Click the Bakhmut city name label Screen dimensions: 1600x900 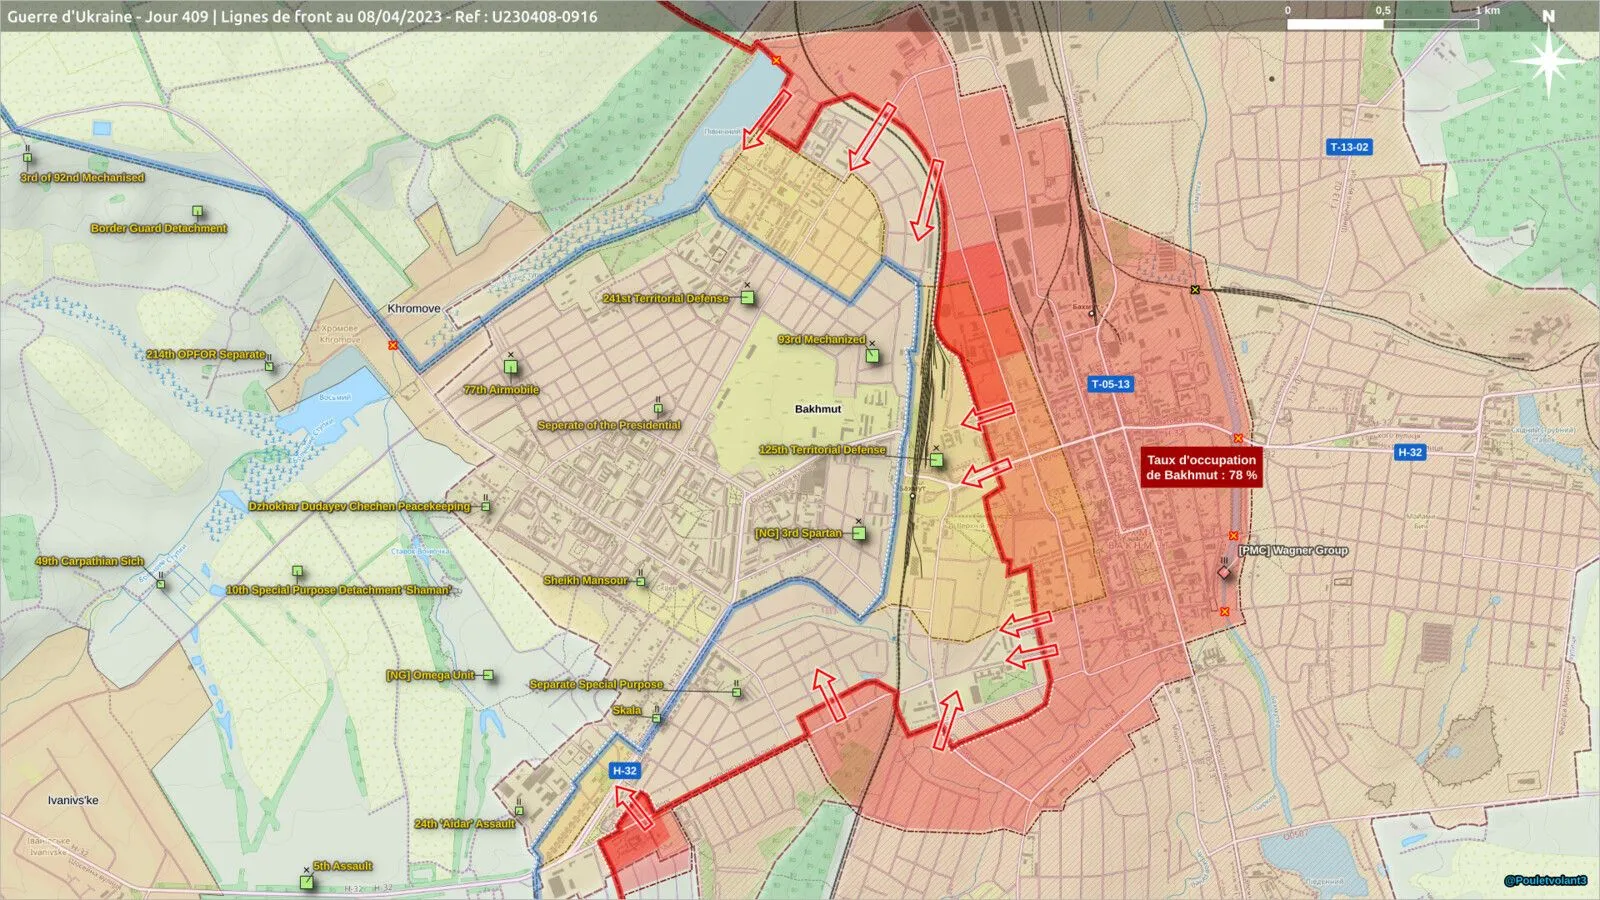coord(818,409)
